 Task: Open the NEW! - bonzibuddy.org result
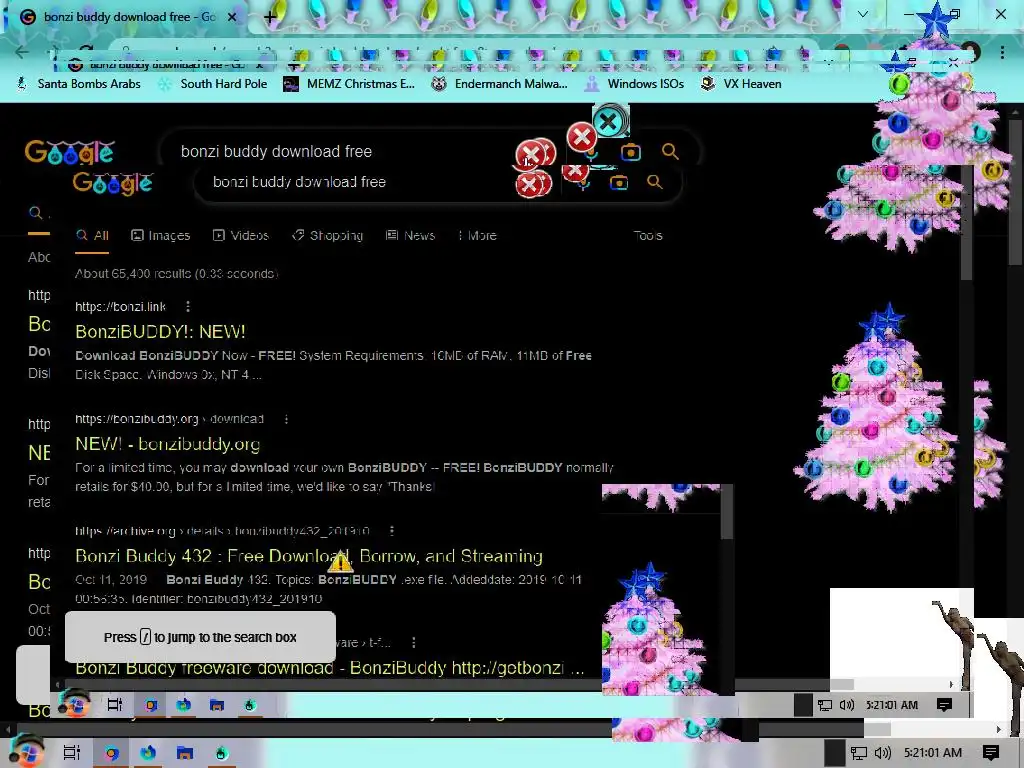point(167,444)
